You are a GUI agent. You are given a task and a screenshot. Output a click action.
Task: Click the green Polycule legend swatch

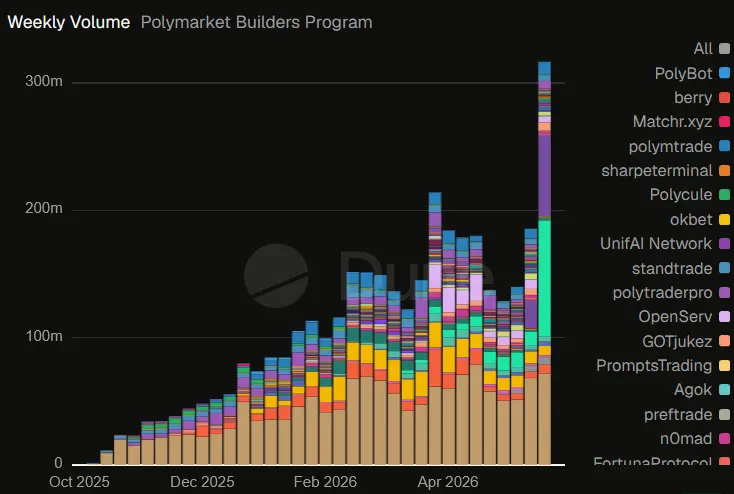click(724, 195)
